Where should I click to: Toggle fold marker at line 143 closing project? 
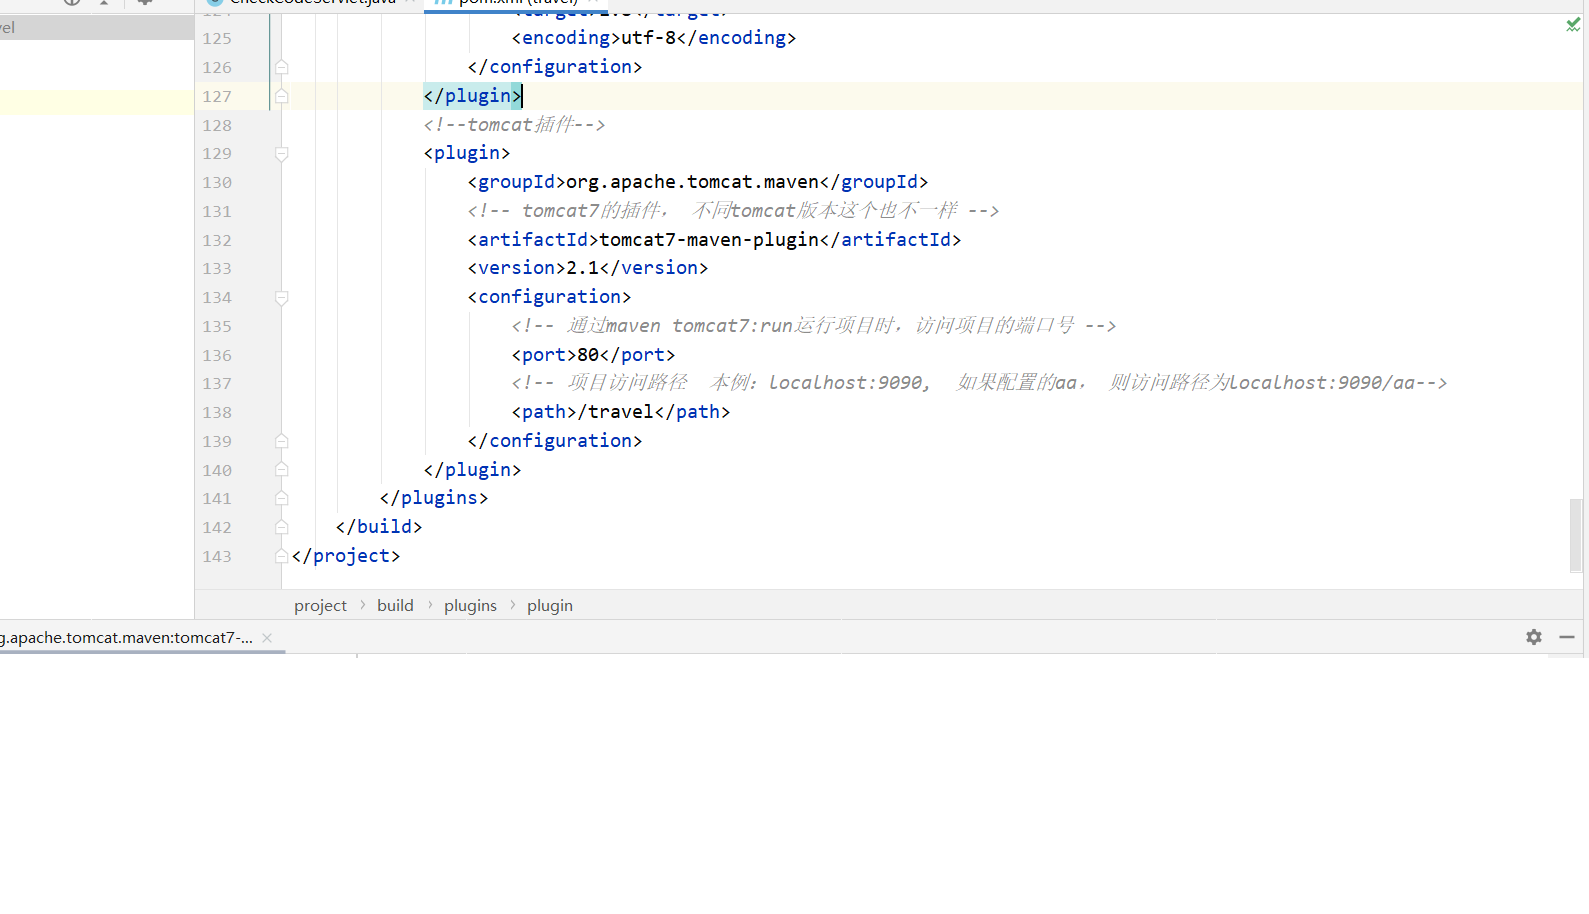point(282,556)
